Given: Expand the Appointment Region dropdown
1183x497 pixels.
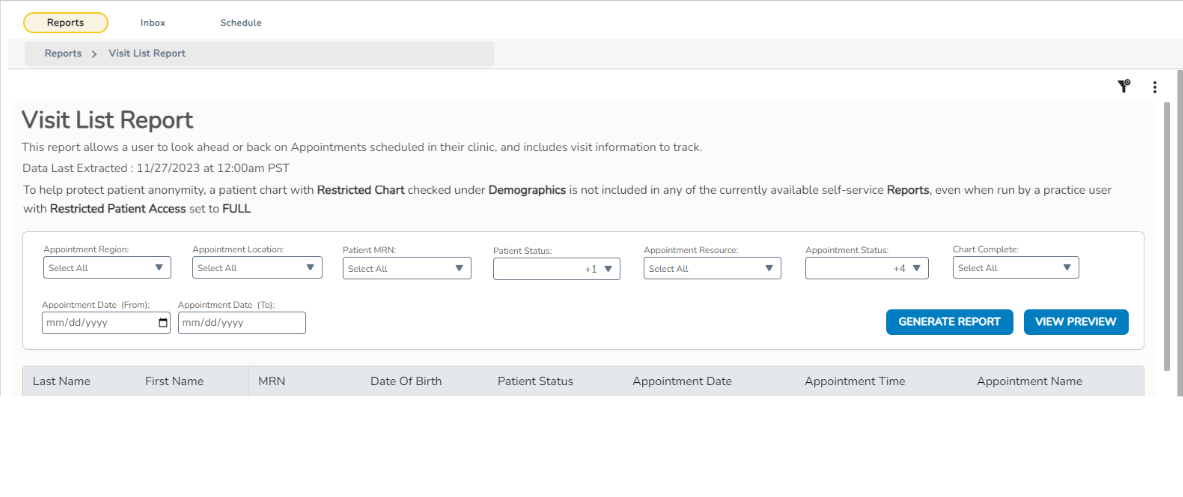Looking at the screenshot, I should coord(107,268).
